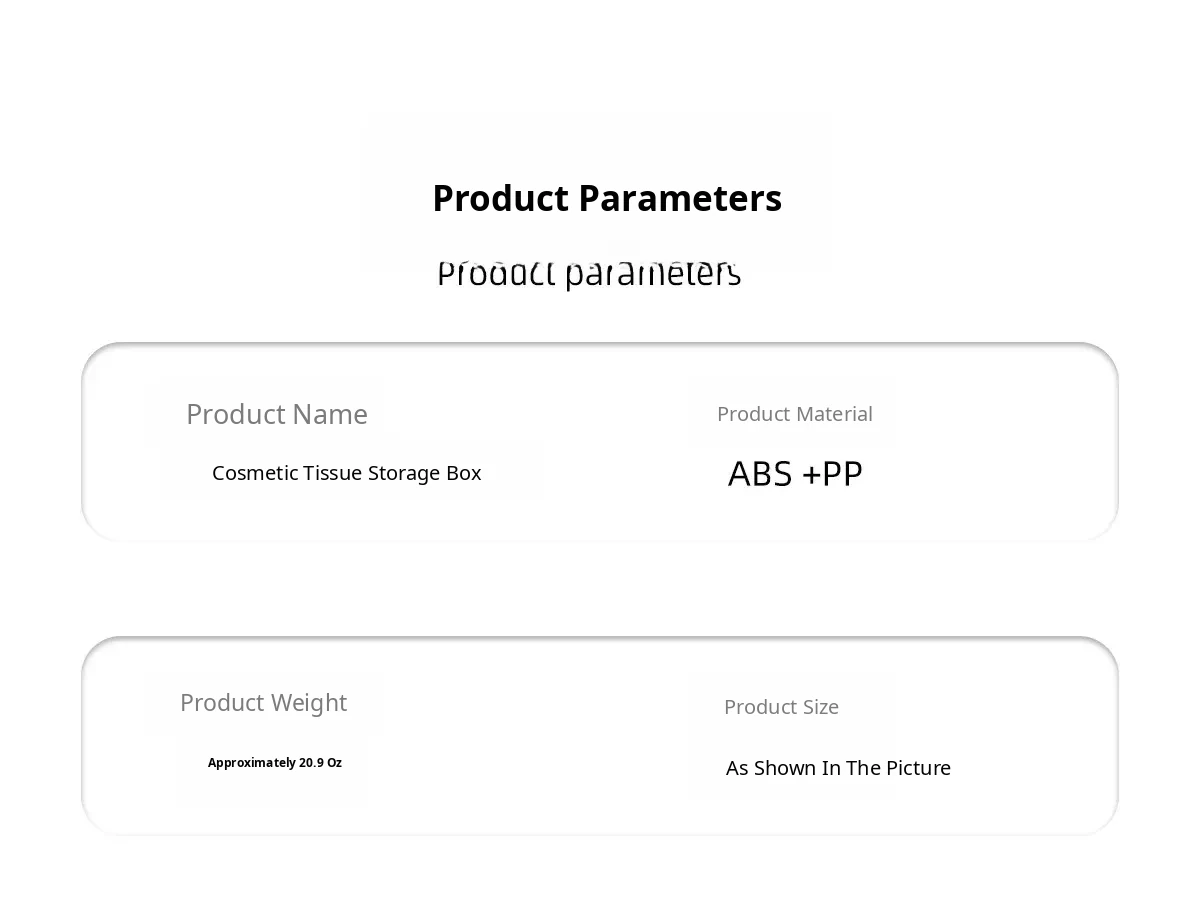This screenshot has width=1200, height=908.
Task: Click the "ABS +PP" material value
Action: click(x=795, y=474)
